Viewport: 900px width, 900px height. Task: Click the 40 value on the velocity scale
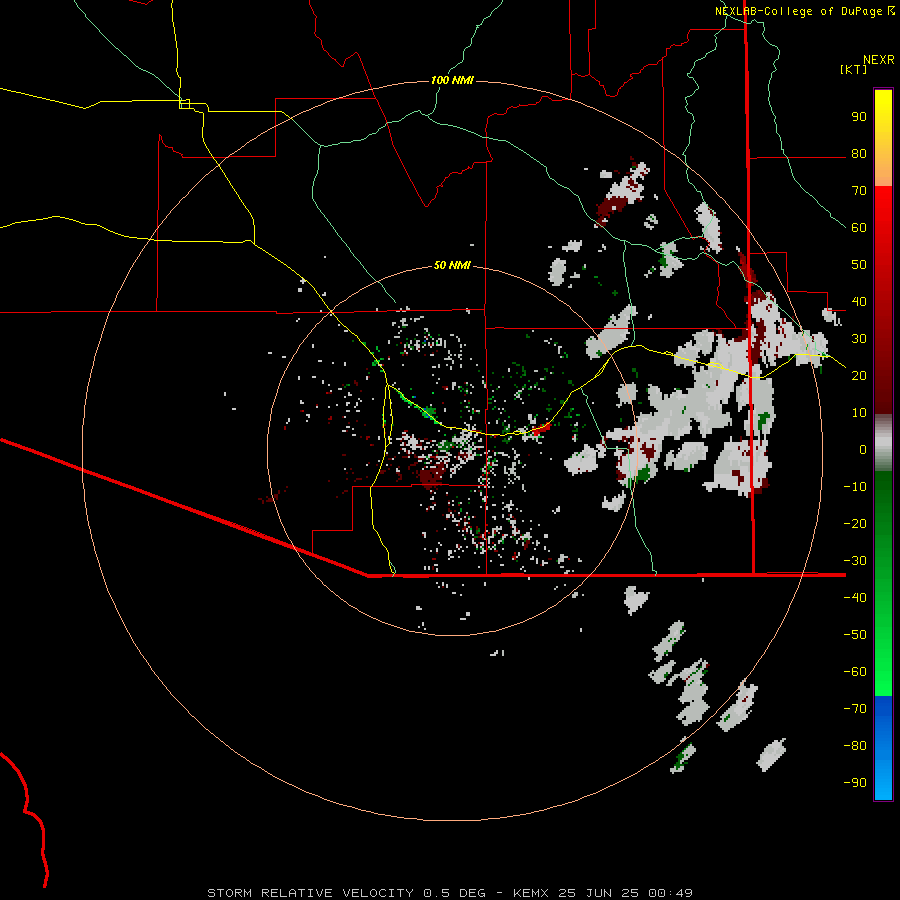859,301
